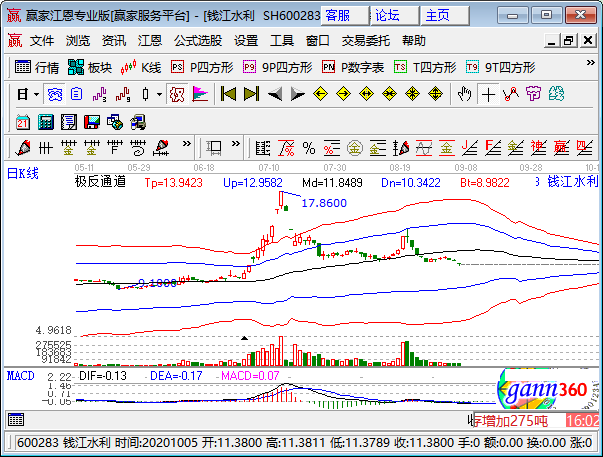This screenshot has width=603, height=457.
Task: Open the 江恩 menu
Action: click(150, 41)
